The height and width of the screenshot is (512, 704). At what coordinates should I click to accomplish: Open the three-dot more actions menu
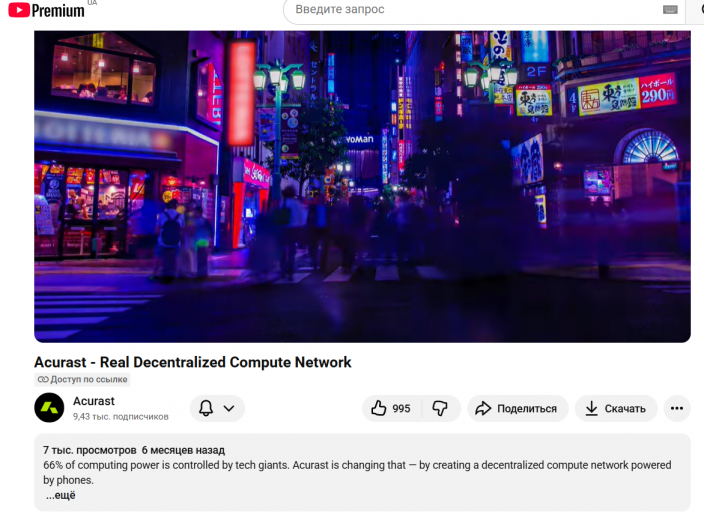[677, 408]
